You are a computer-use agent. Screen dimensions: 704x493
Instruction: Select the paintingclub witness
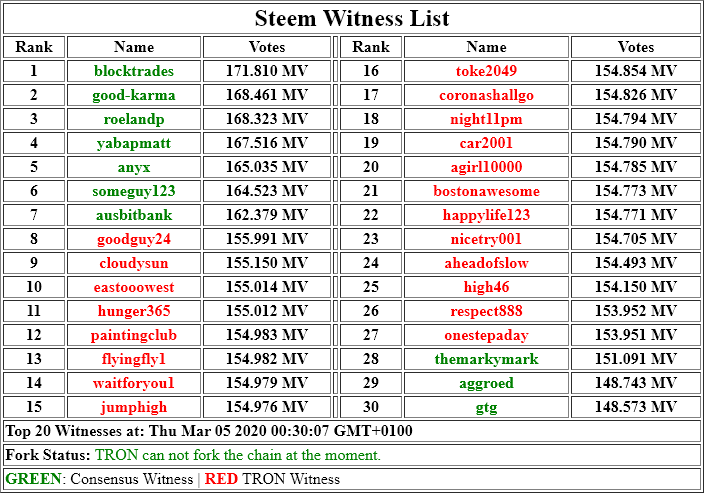[134, 335]
